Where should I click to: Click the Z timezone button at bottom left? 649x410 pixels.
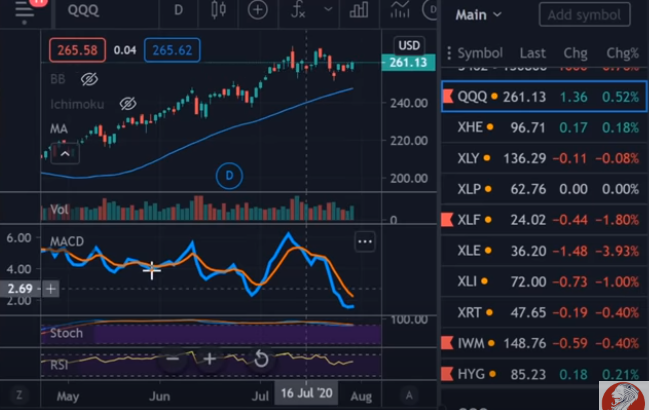click(19, 395)
